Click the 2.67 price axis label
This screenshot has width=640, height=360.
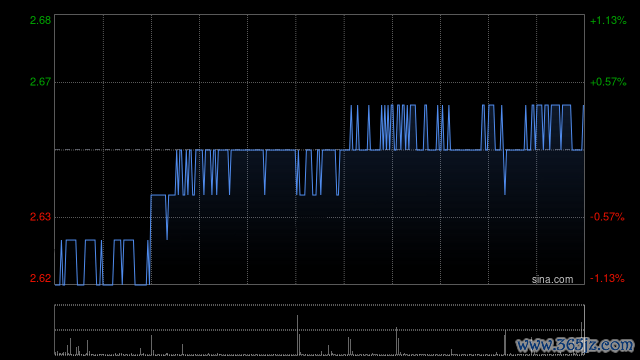pyautogui.click(x=40, y=82)
